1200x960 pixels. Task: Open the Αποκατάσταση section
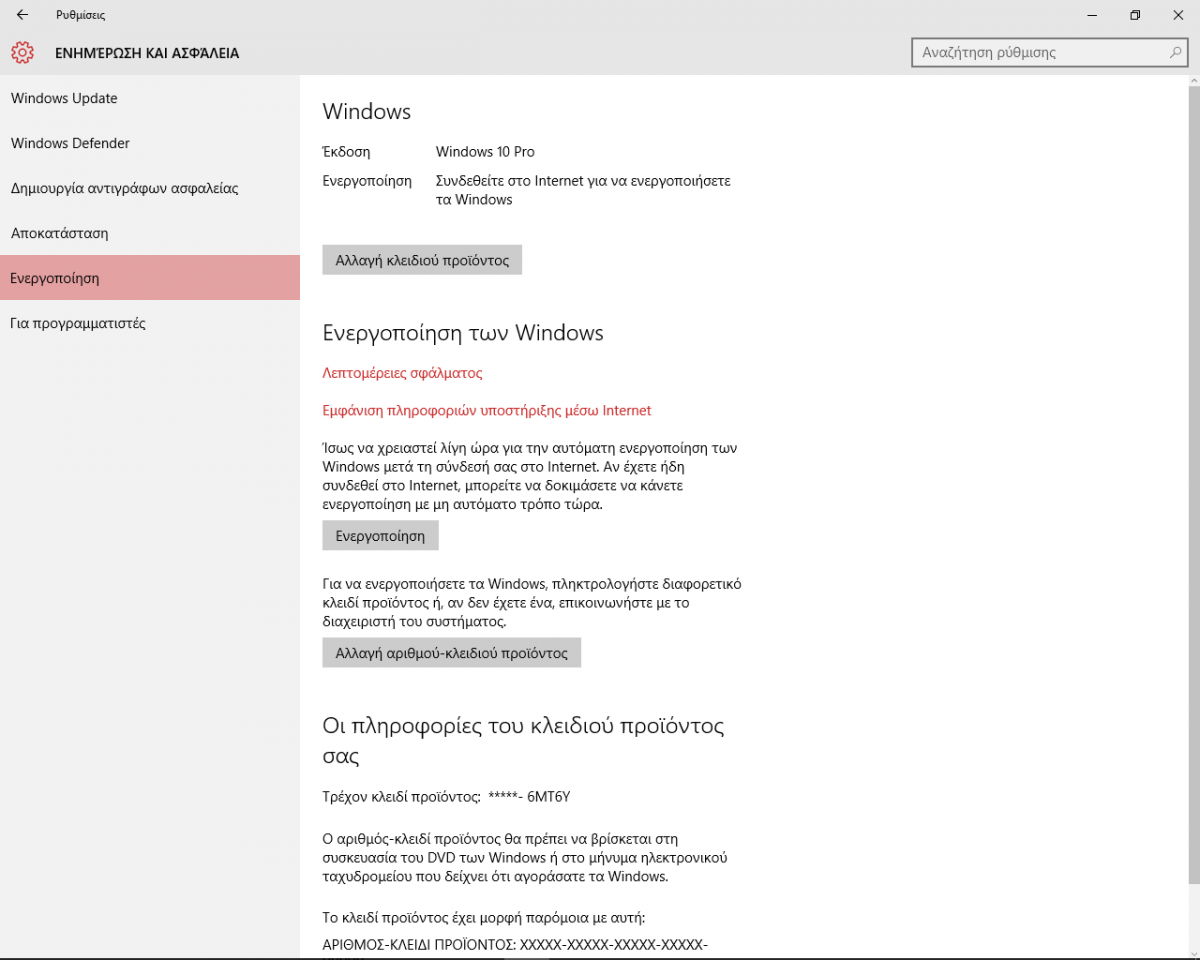click(150, 233)
